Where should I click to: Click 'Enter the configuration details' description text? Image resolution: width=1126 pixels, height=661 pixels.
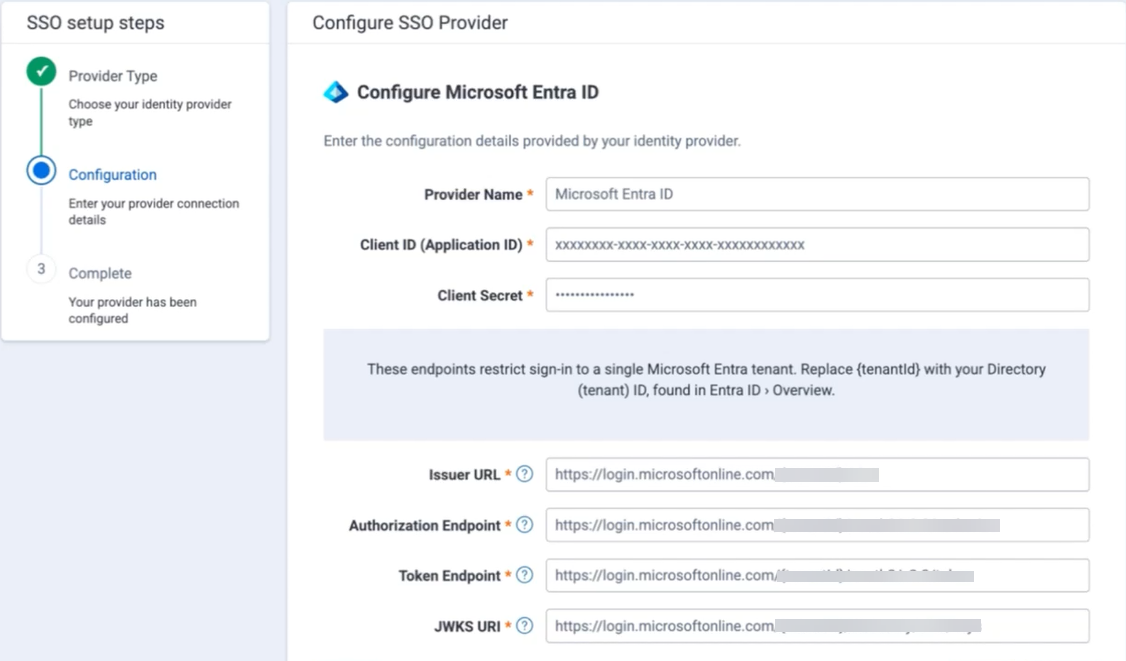531,141
